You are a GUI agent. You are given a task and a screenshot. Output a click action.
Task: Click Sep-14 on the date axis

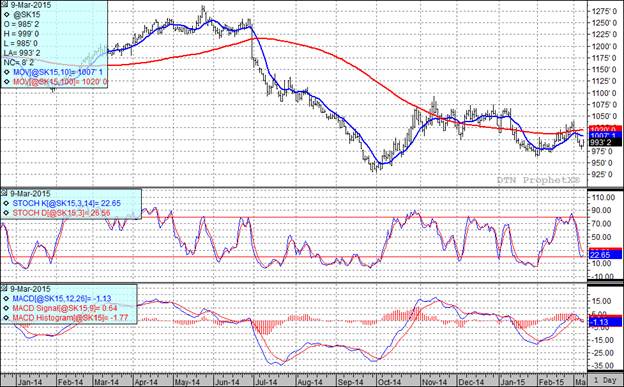[351, 381]
